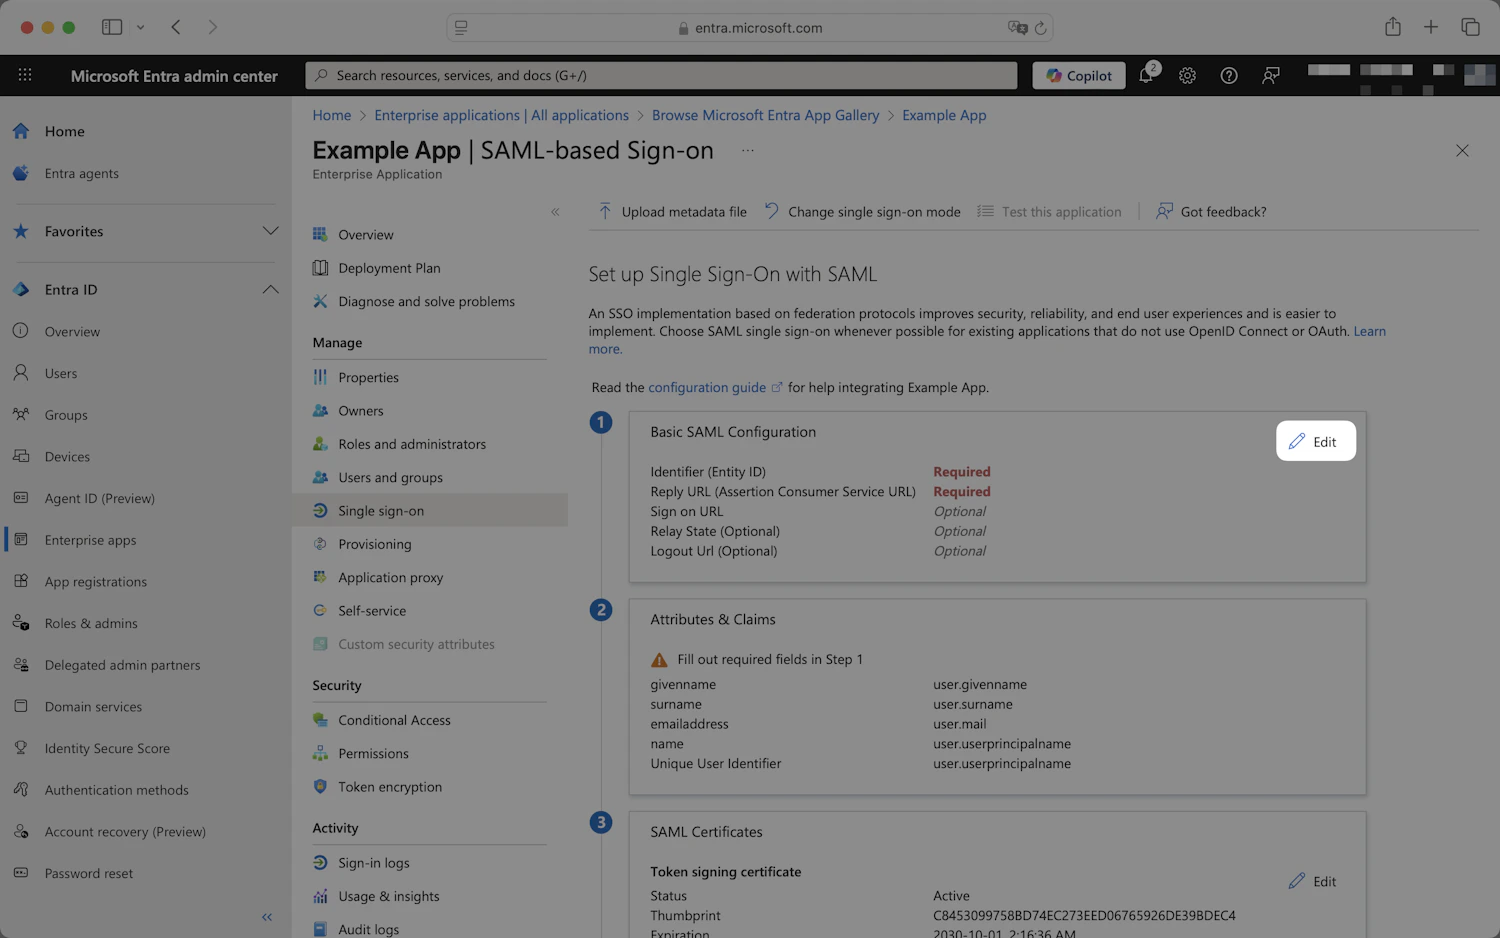
Task: Open Users under Entra ID
Action: pyautogui.click(x=60, y=373)
